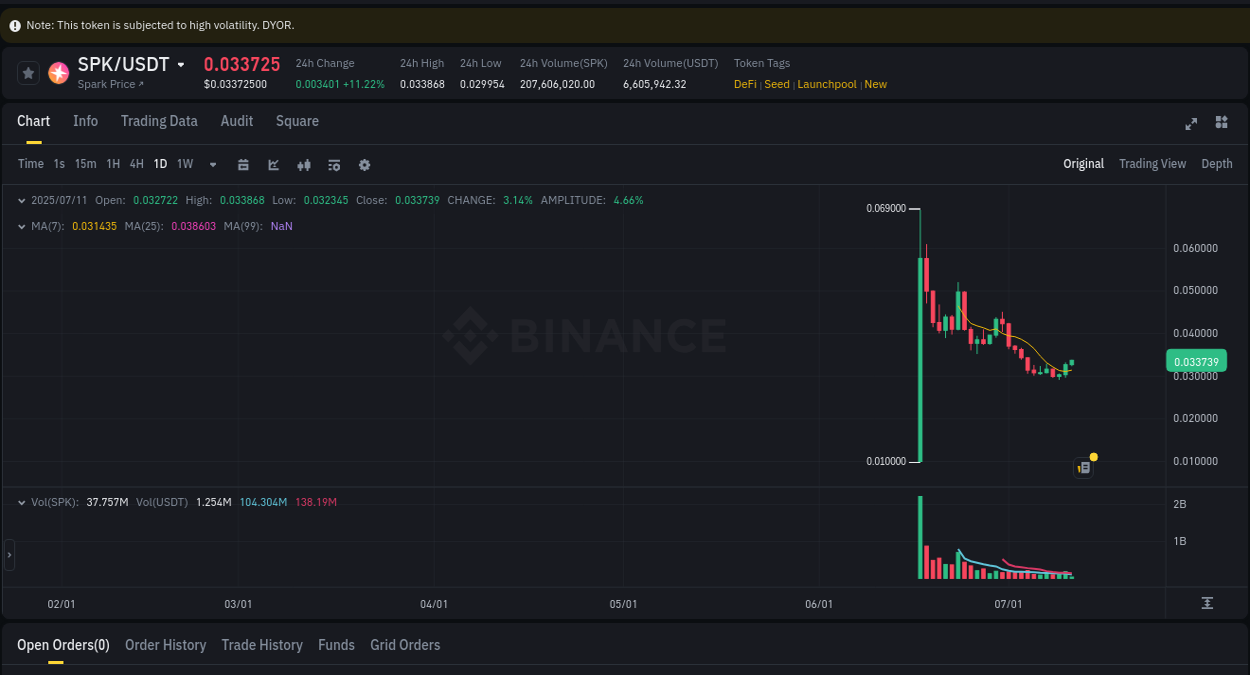The width and height of the screenshot is (1250, 675).
Task: Favorite SPK/USDT with the star icon
Action: click(x=28, y=72)
